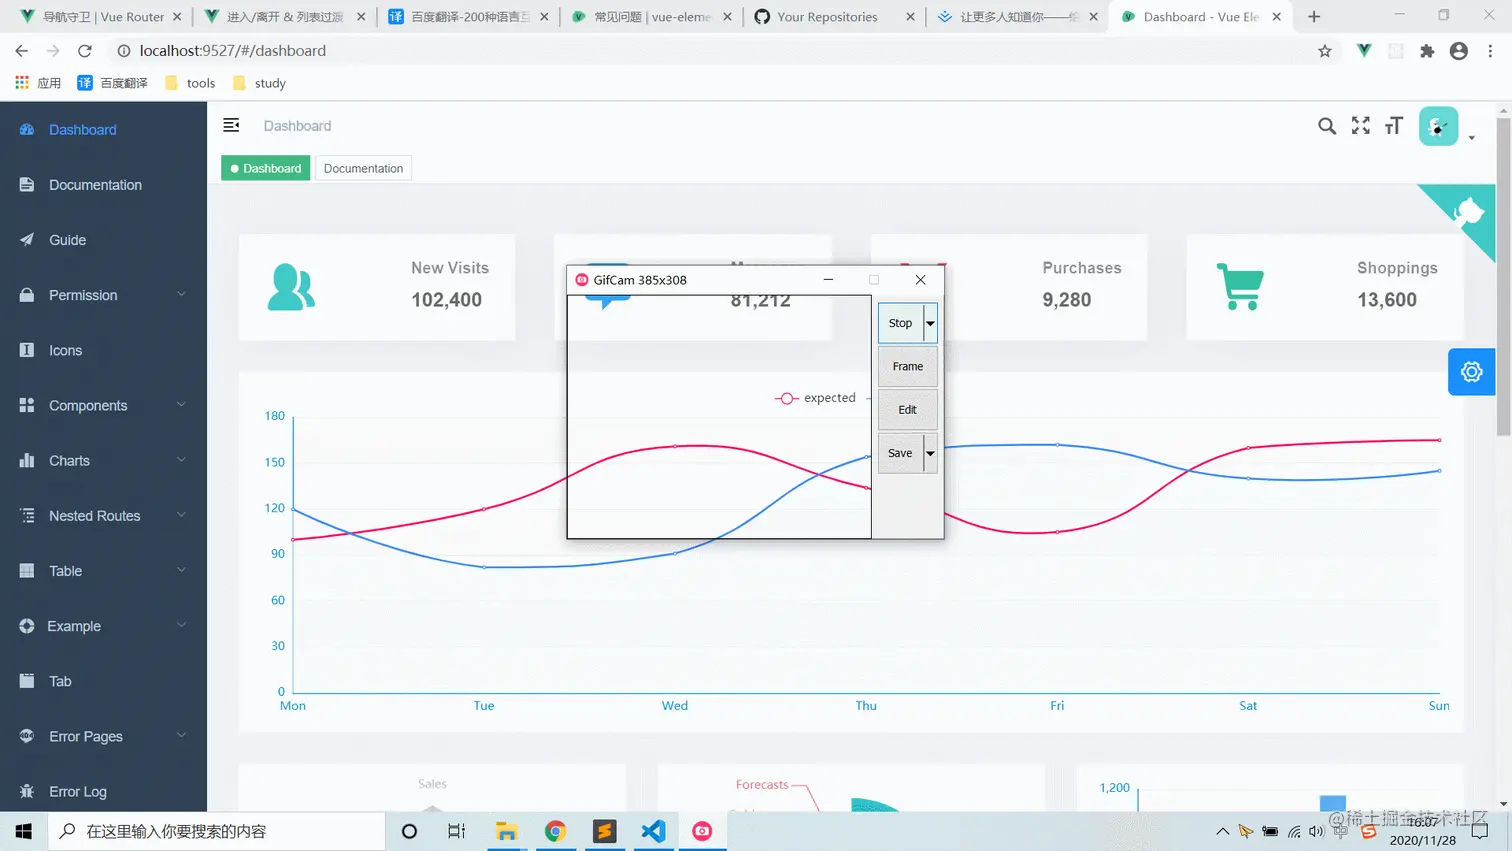Reload the current page
The height and width of the screenshot is (851, 1512).
(x=85, y=51)
